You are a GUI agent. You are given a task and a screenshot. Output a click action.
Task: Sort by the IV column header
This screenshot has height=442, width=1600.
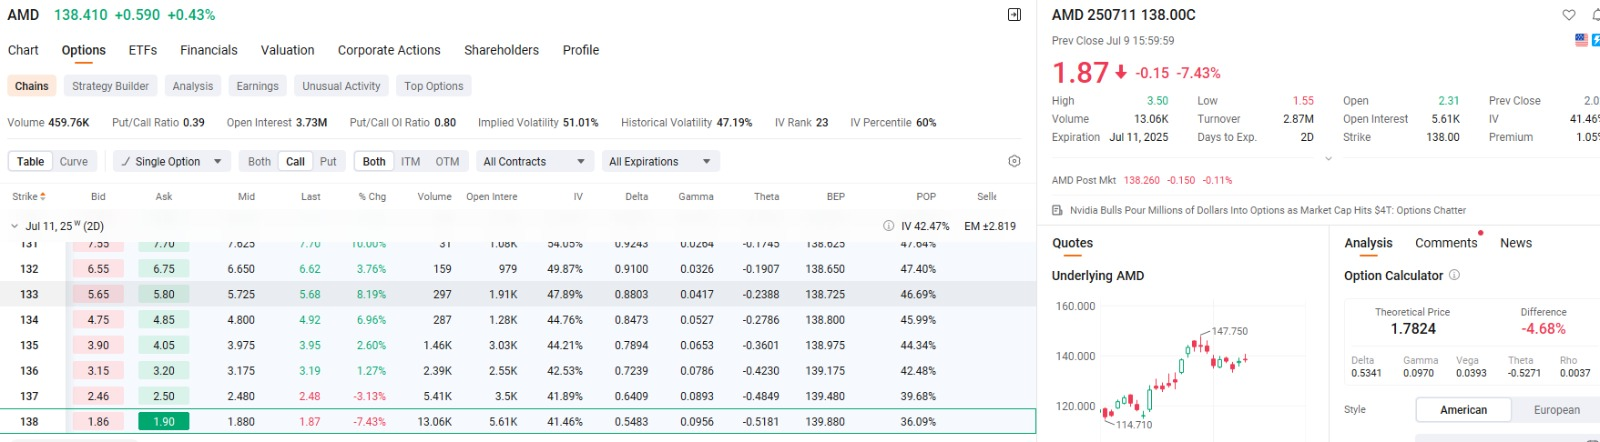pyautogui.click(x=578, y=197)
